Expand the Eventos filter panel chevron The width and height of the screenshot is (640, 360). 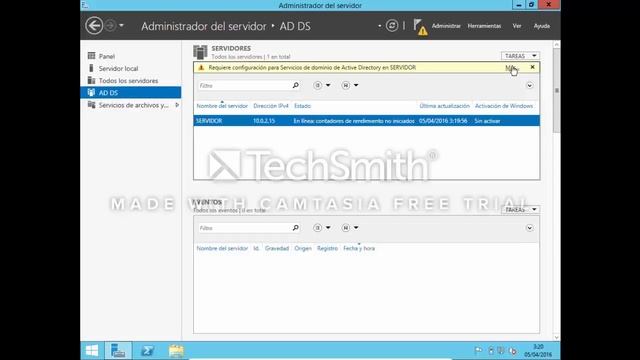click(x=529, y=228)
